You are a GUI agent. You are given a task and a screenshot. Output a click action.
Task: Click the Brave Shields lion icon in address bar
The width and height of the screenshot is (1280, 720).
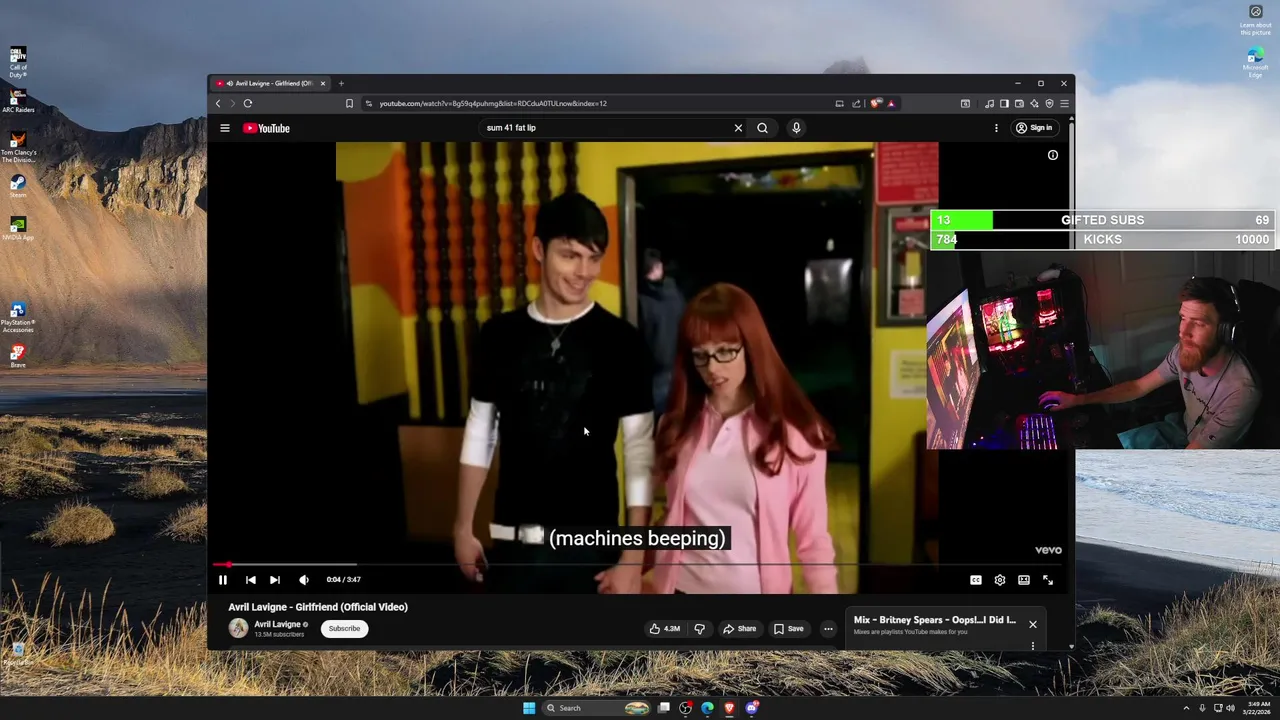pos(876,103)
